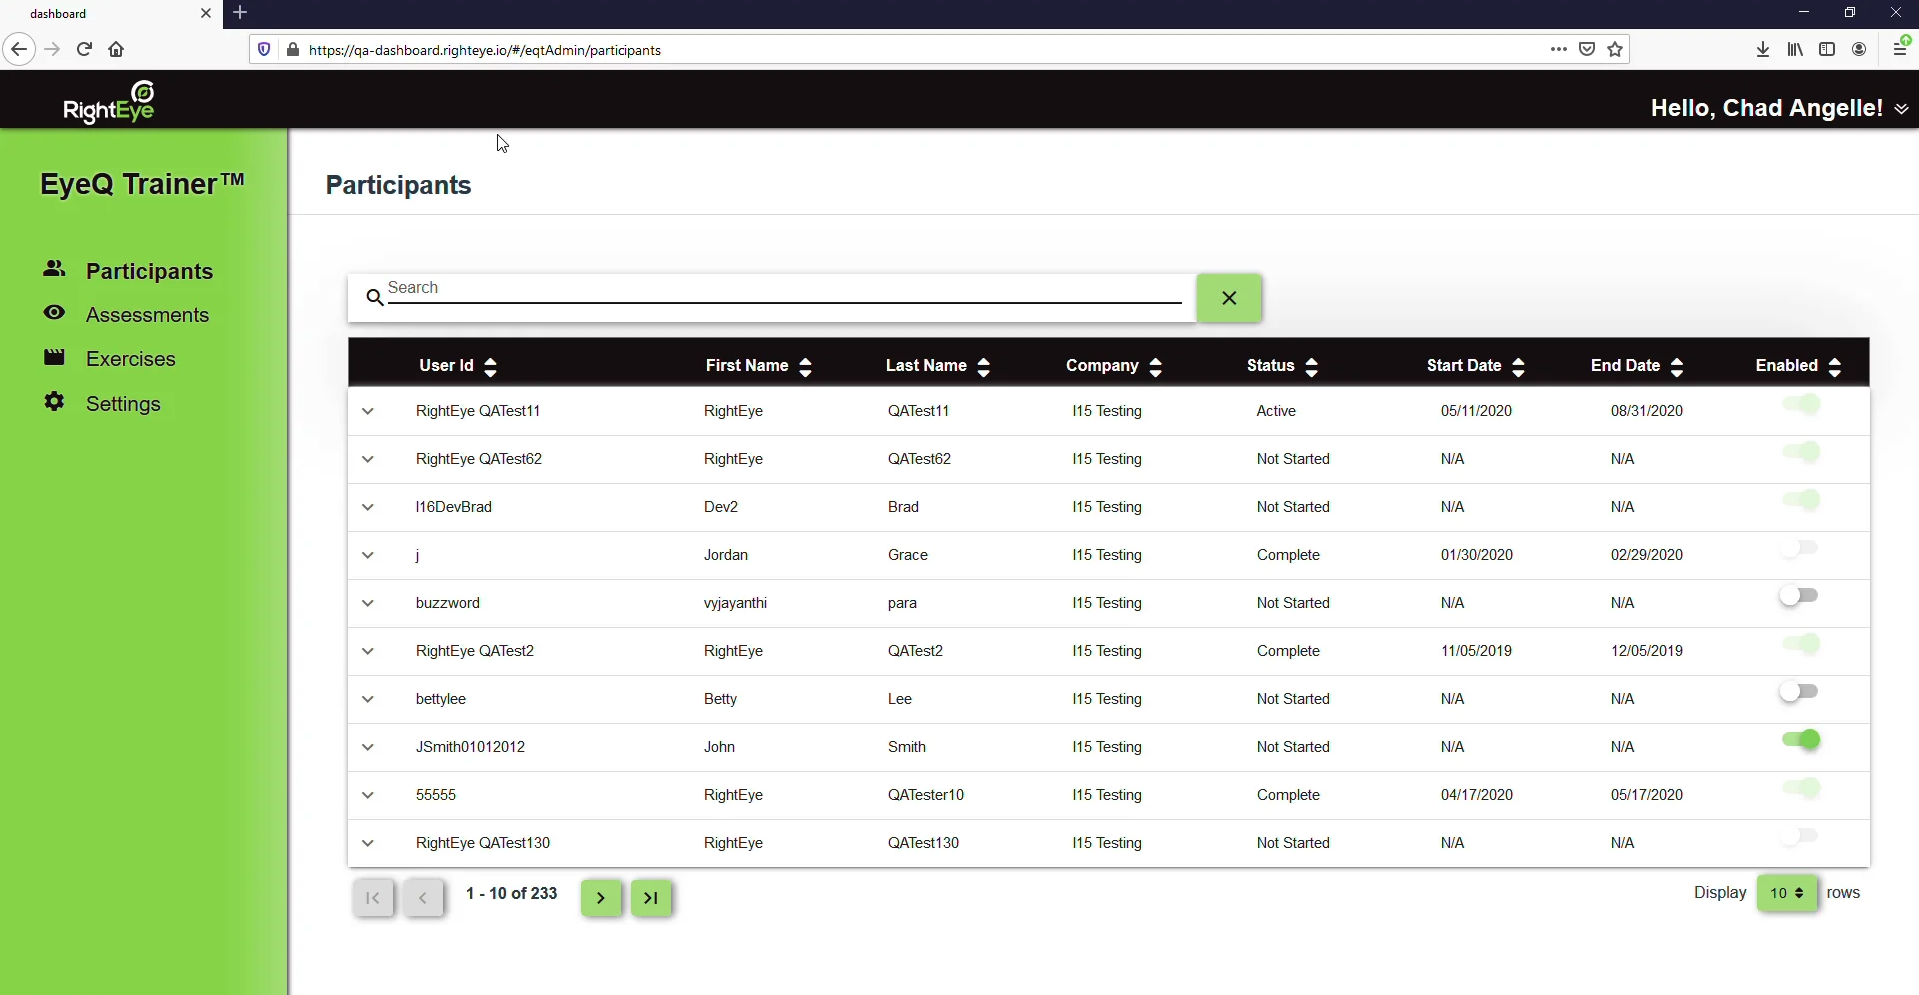Image resolution: width=1919 pixels, height=995 pixels.
Task: Clear search with the X button
Action: tap(1229, 298)
